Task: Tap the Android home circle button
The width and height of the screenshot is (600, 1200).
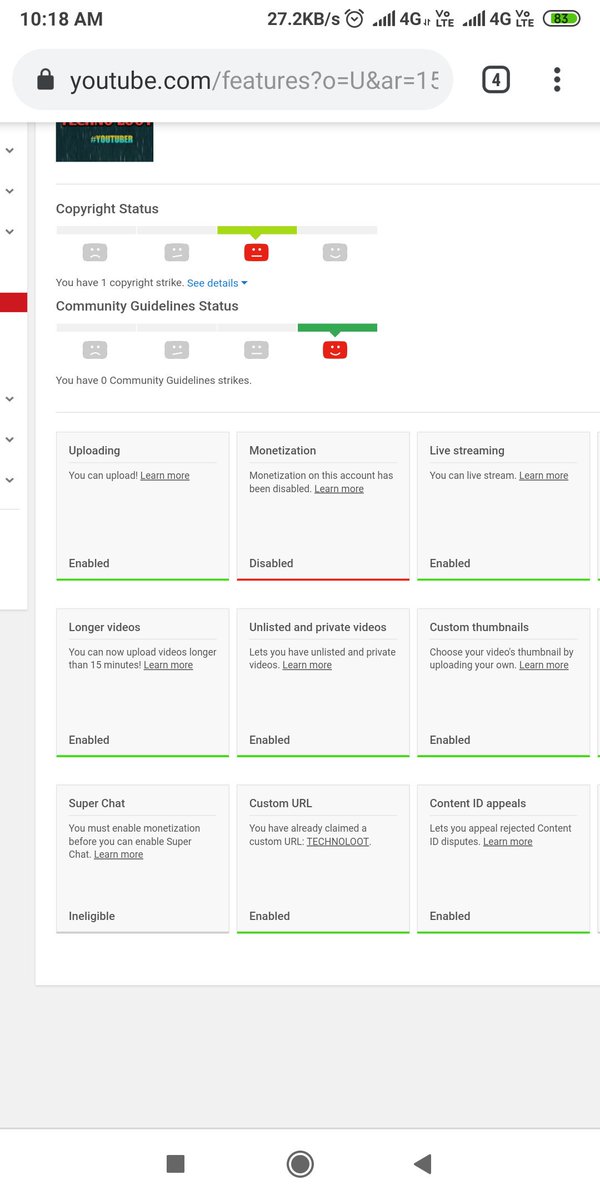Action: 299,1163
